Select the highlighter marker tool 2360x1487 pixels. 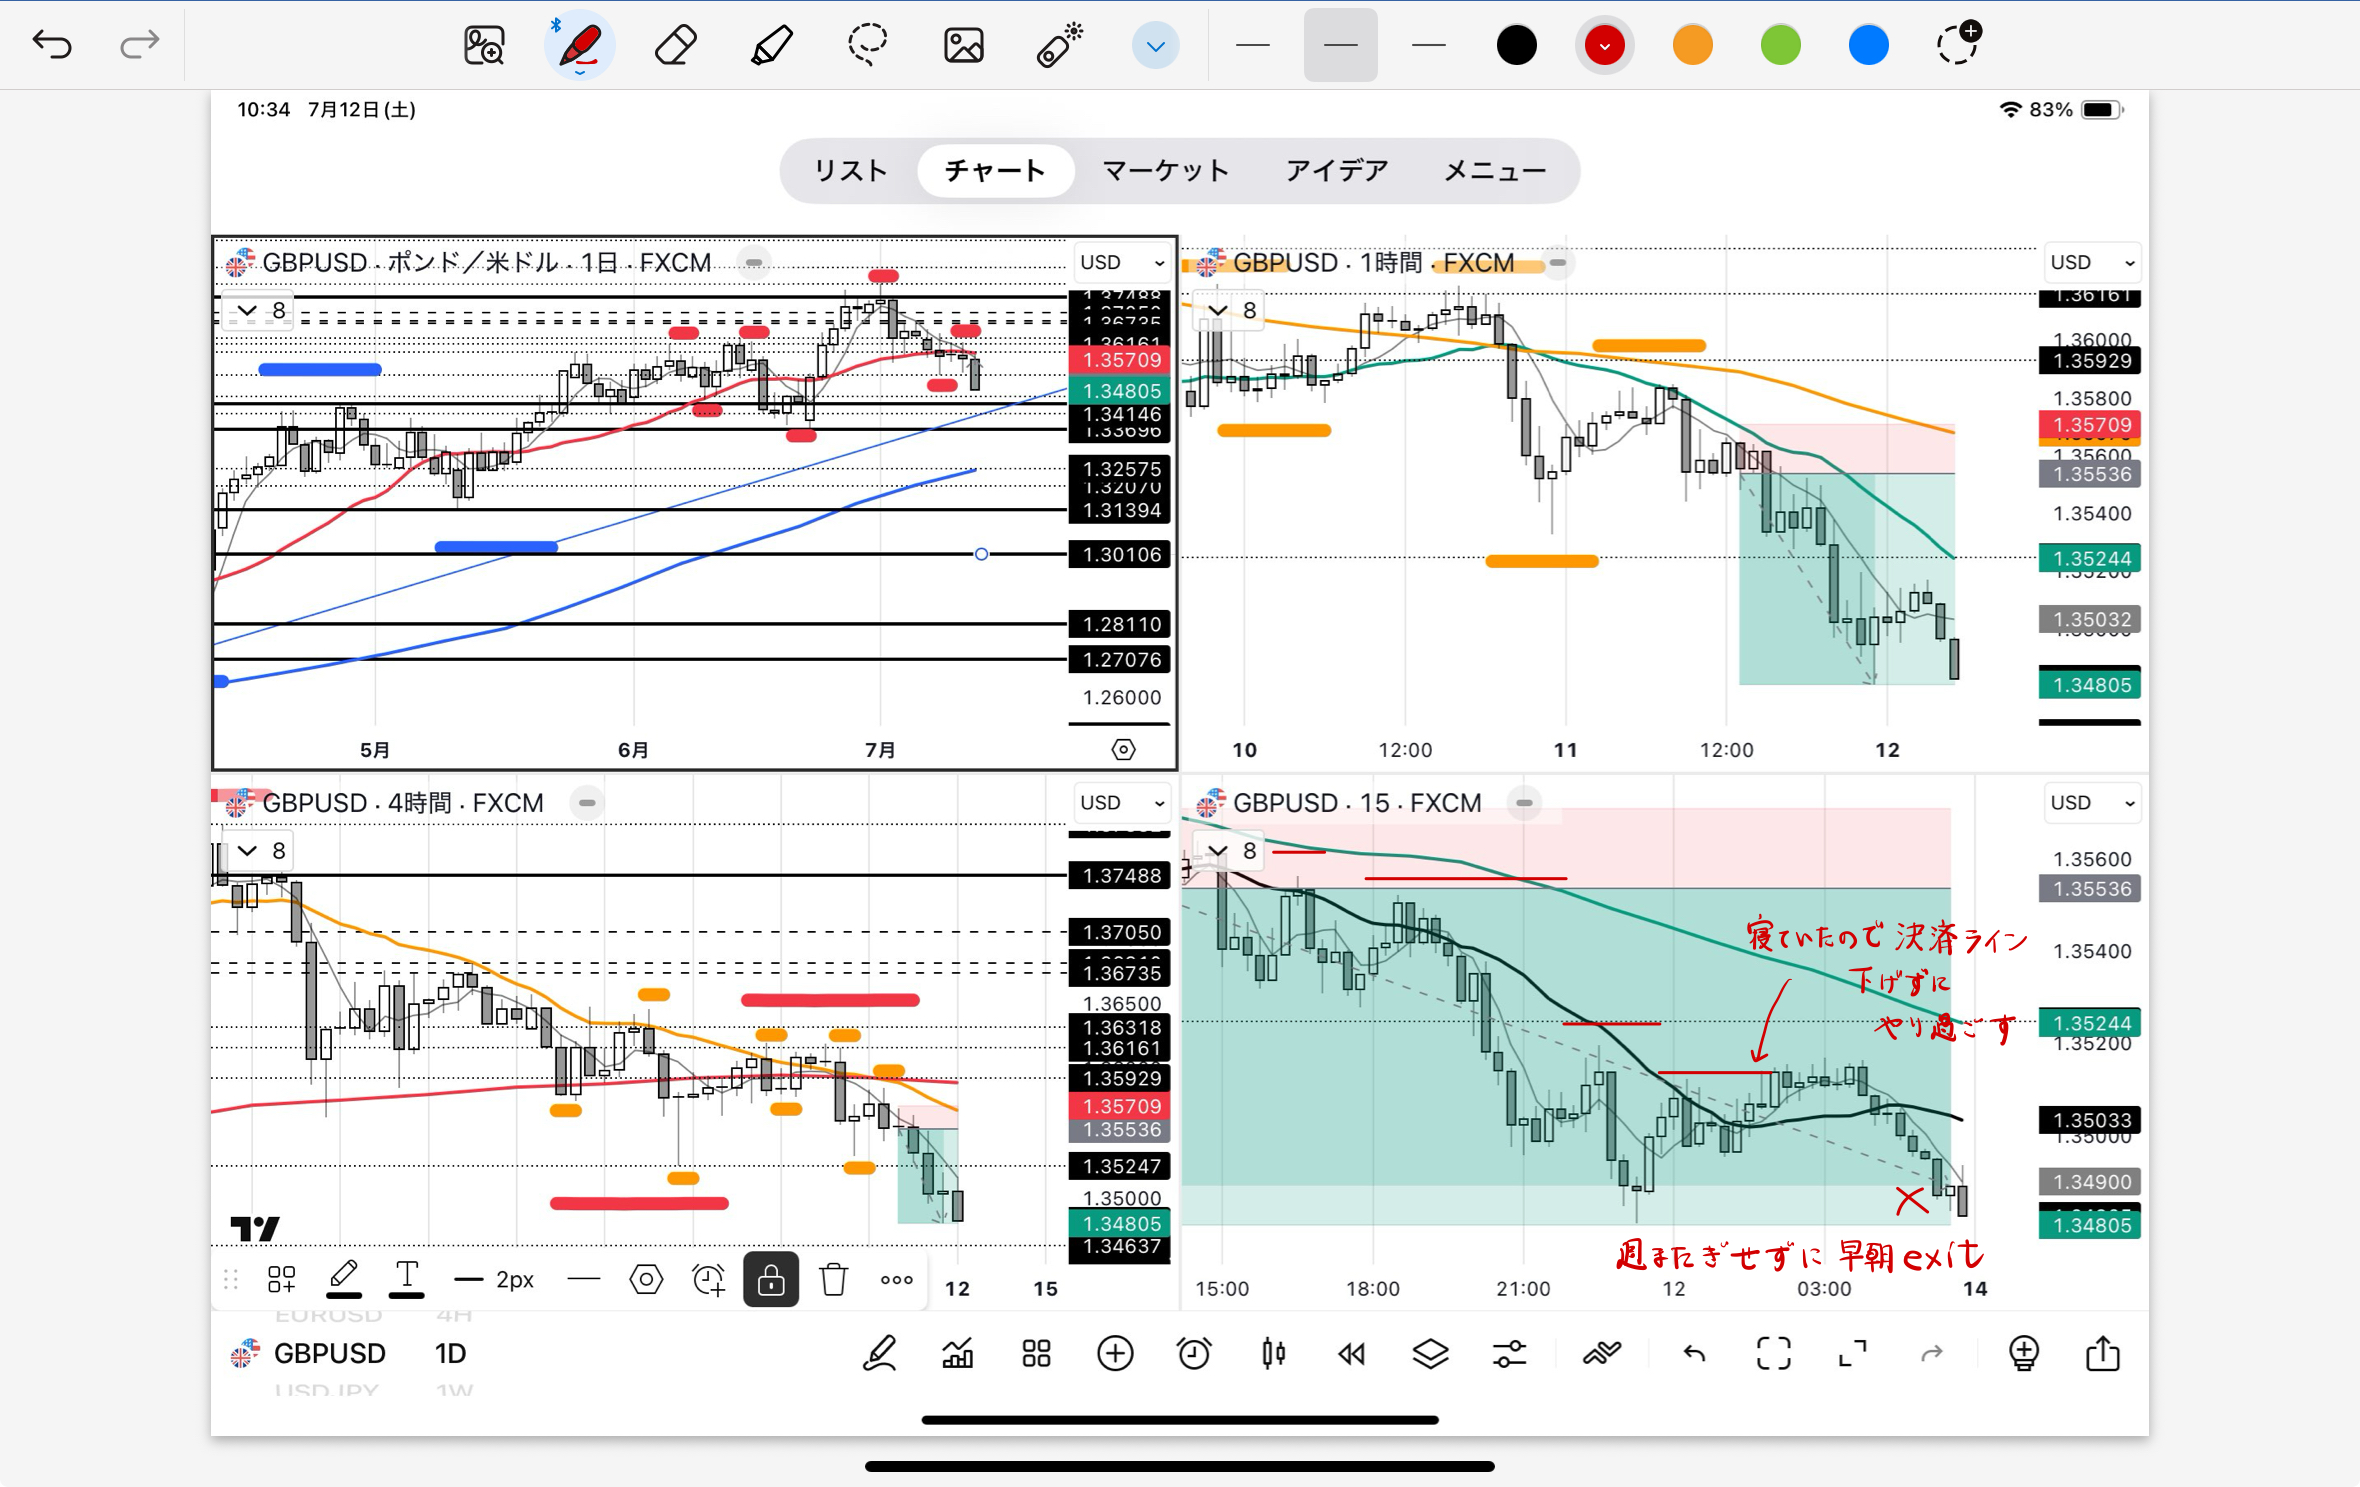click(771, 46)
